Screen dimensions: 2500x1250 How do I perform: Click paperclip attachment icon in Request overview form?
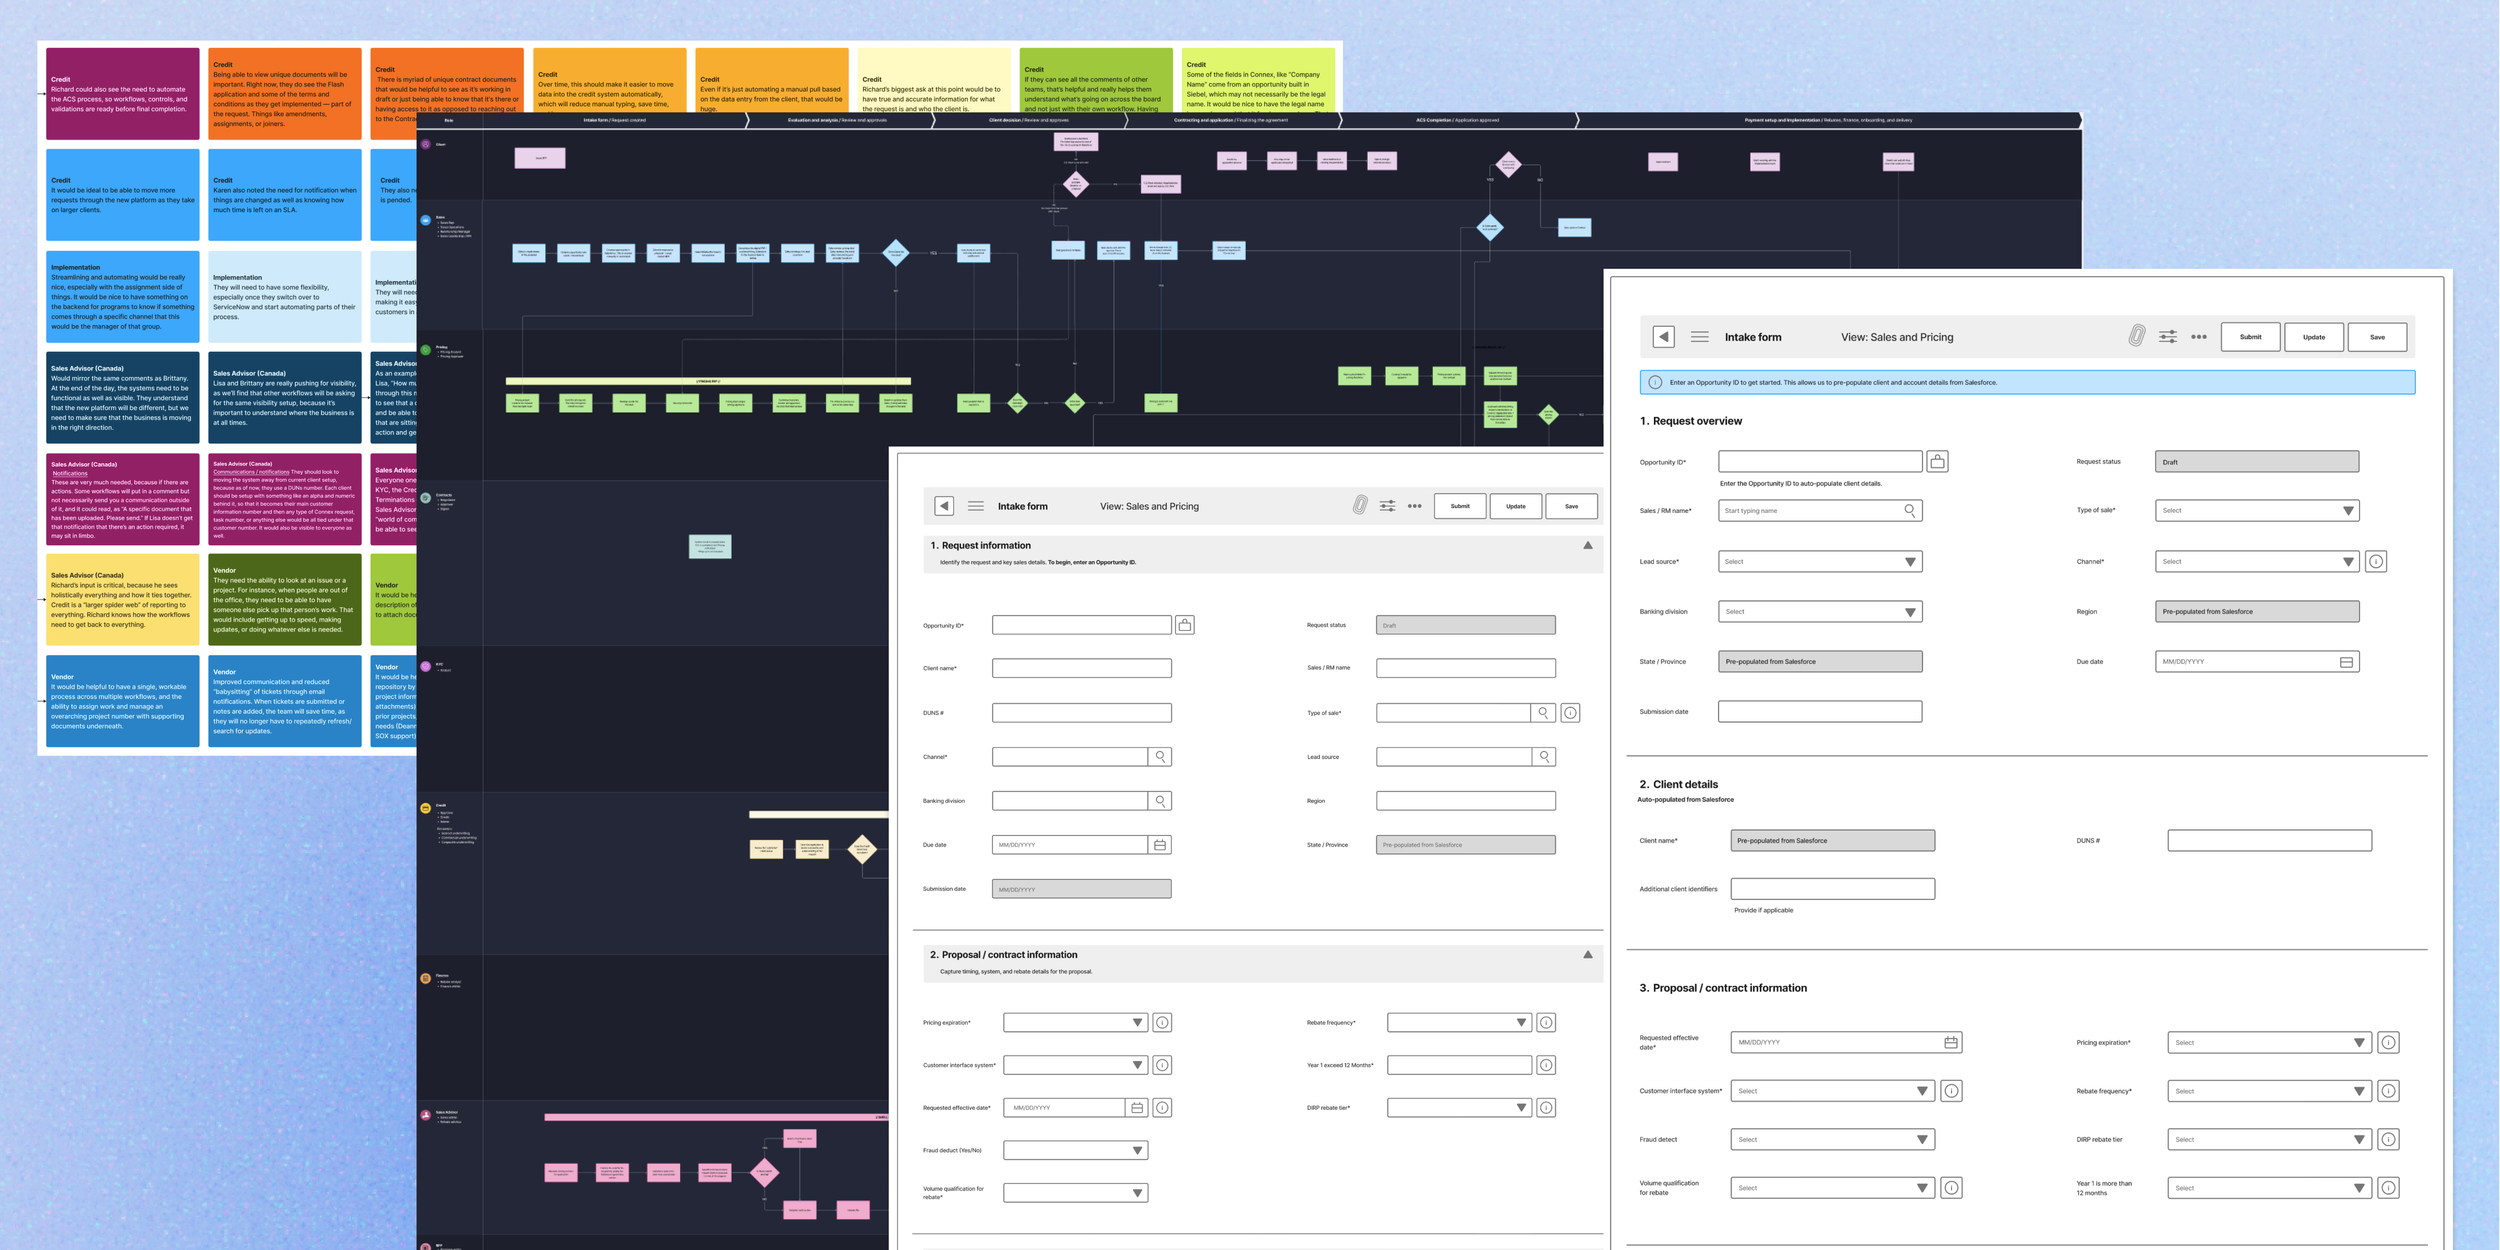[2136, 336]
